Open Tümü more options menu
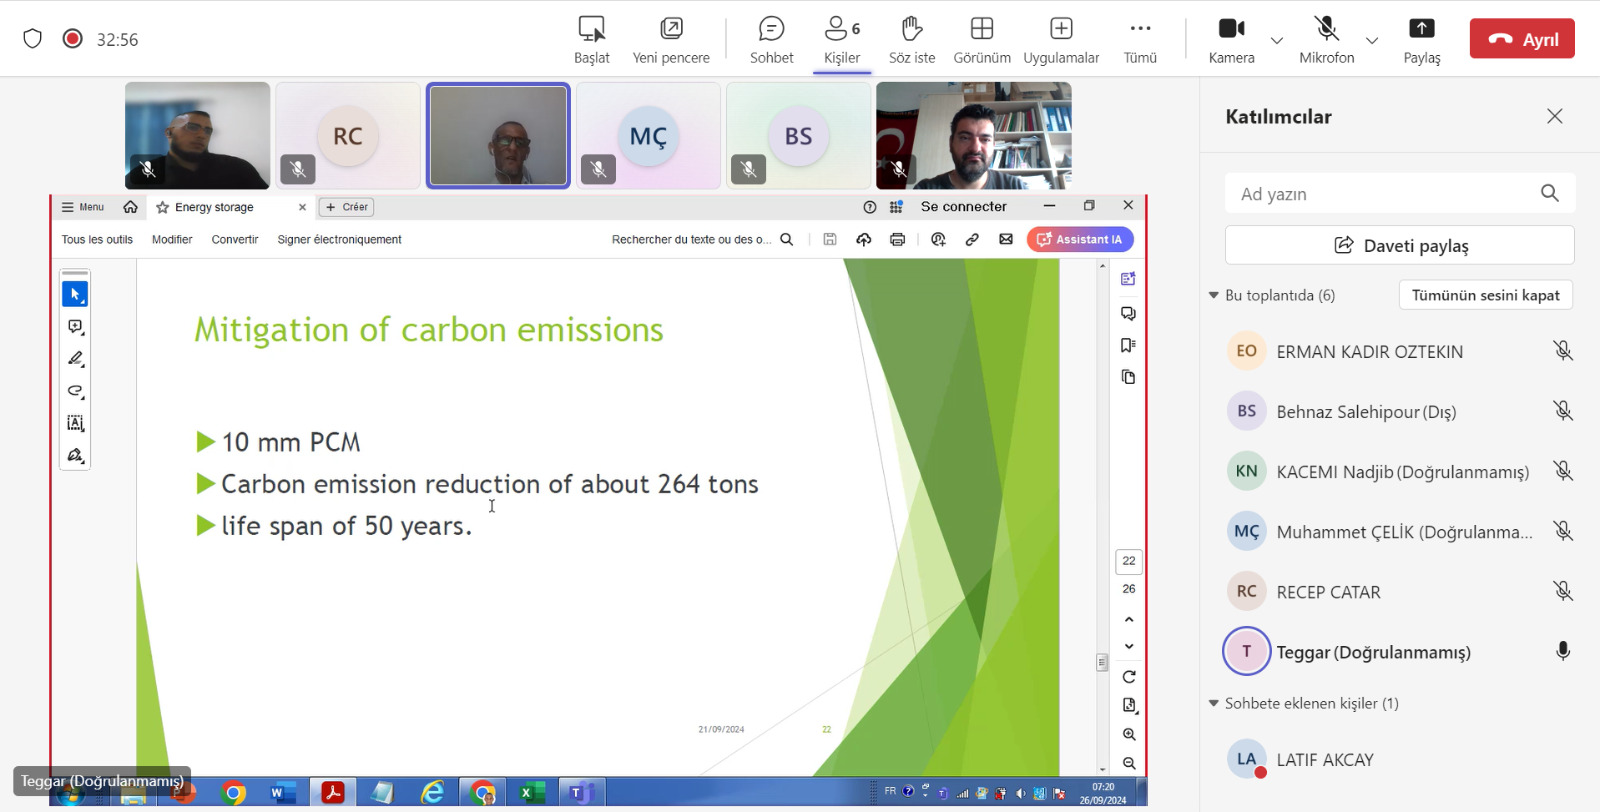The width and height of the screenshot is (1600, 812). tap(1140, 40)
